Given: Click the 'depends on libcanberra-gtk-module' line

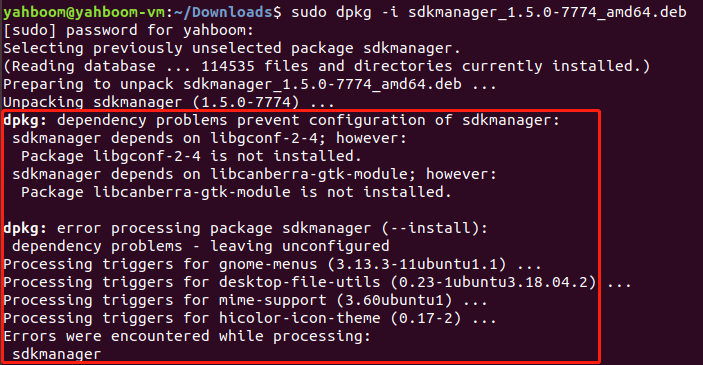Looking at the screenshot, I should point(254,174).
